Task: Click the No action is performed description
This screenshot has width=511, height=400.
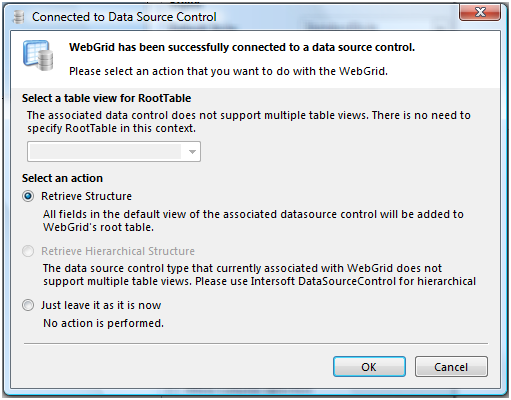Action: point(103,323)
